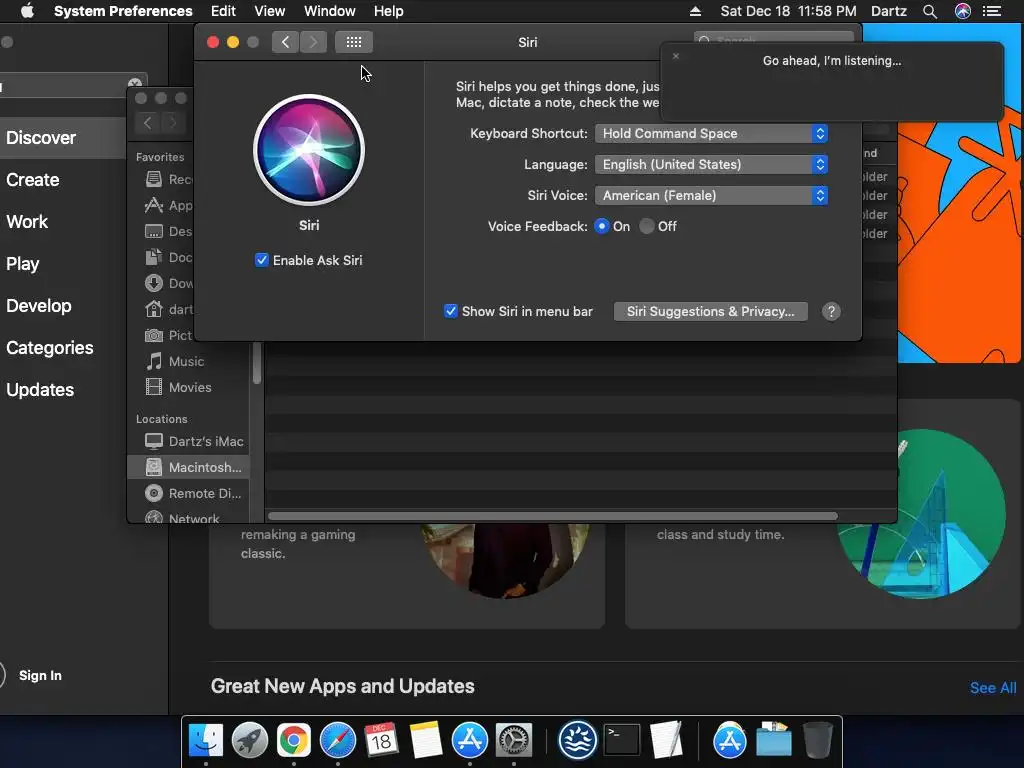This screenshot has height=768, width=1024.
Task: Click the eject icon in menu bar
Action: point(696,11)
